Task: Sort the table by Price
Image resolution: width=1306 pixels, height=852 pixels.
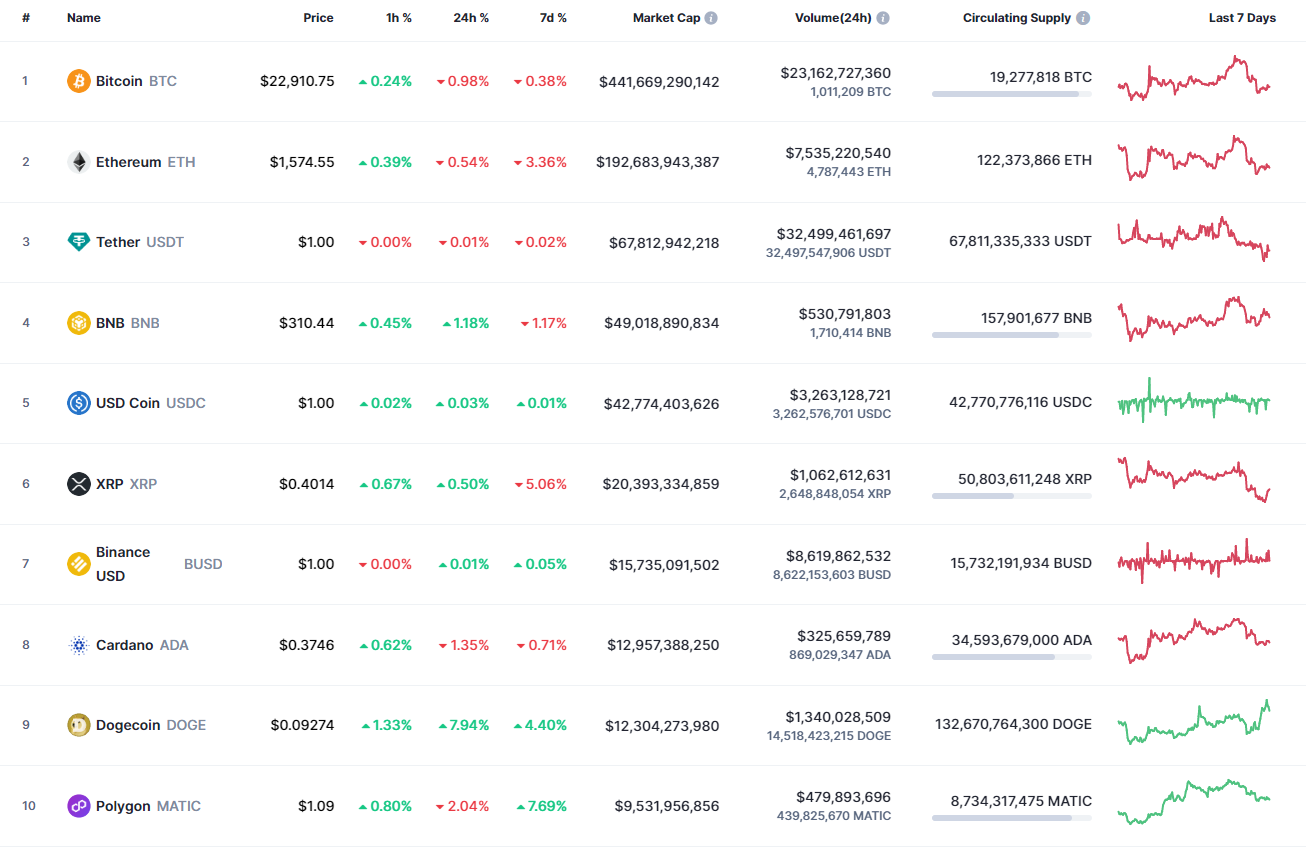Action: pyautogui.click(x=318, y=17)
